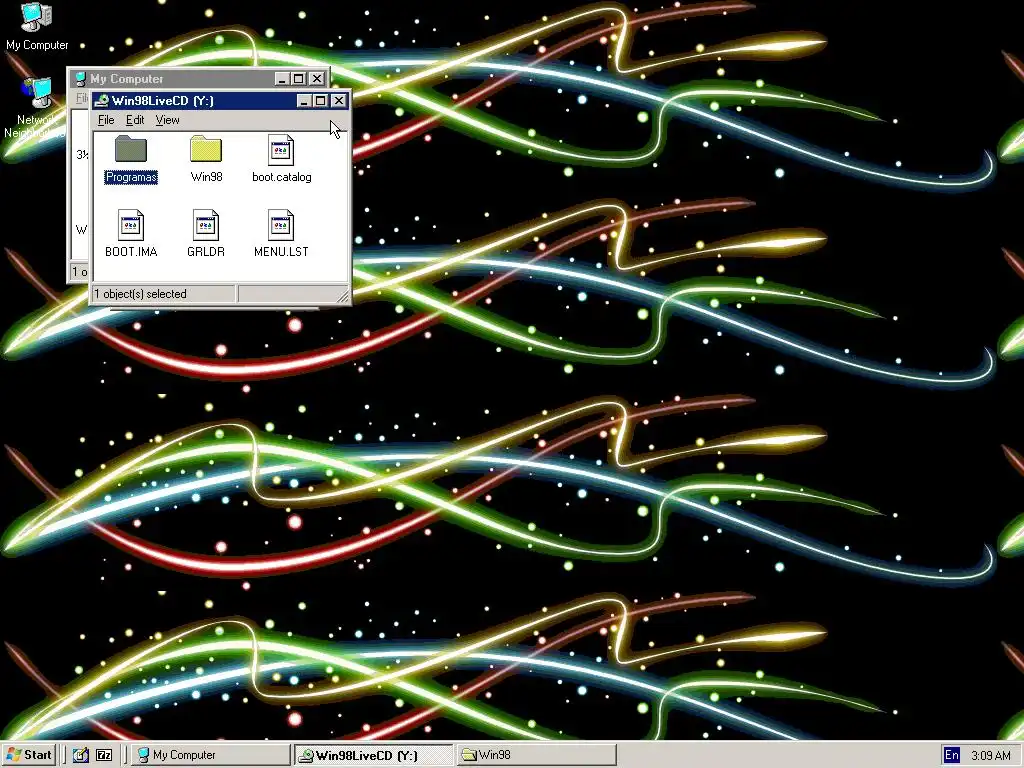Click the My Computer window title bar icon
The width and height of the screenshot is (1024, 768).
click(80, 79)
